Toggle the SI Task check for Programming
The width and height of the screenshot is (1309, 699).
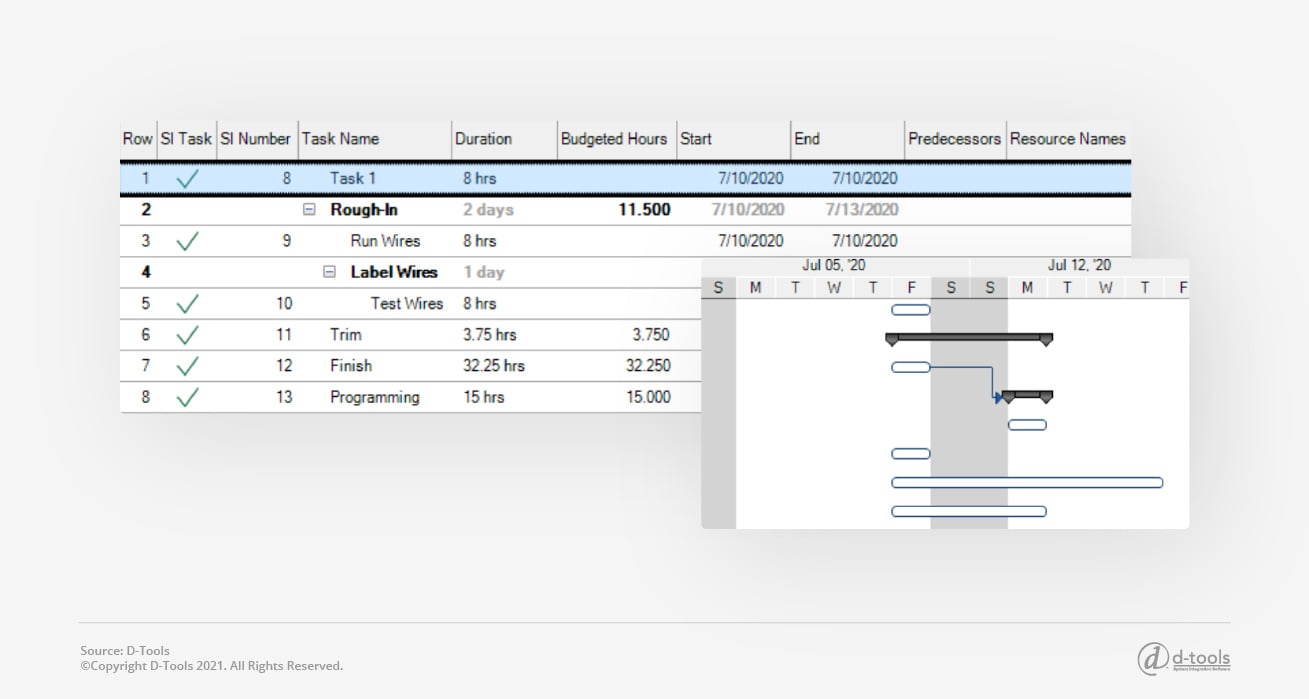[x=187, y=397]
